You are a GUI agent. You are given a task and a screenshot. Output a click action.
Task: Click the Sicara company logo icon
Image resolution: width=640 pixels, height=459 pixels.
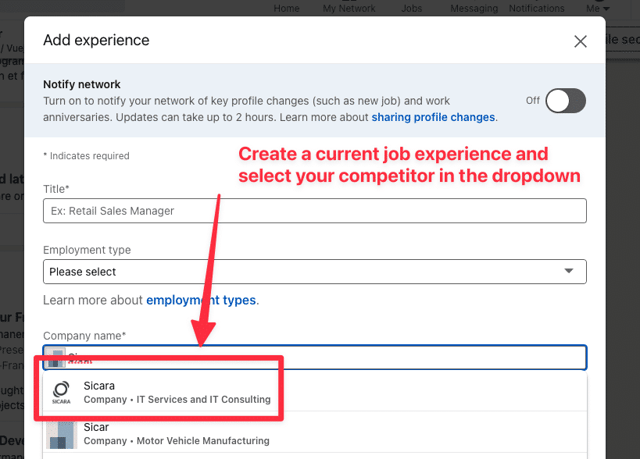click(61, 392)
